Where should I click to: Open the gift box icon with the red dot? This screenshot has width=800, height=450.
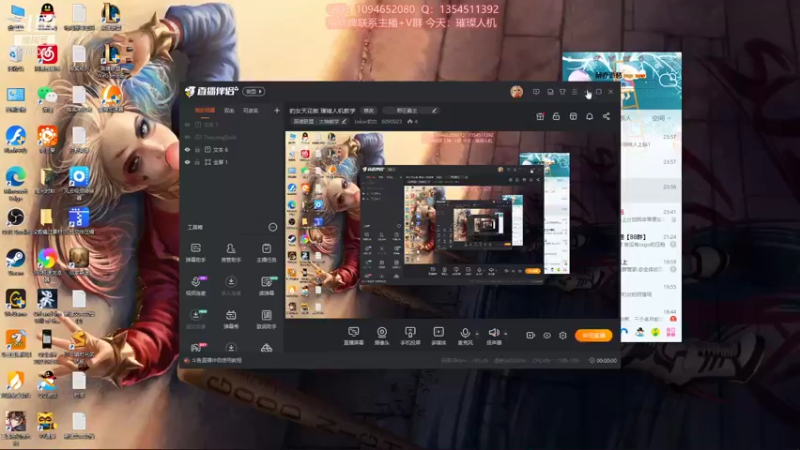coord(540,116)
